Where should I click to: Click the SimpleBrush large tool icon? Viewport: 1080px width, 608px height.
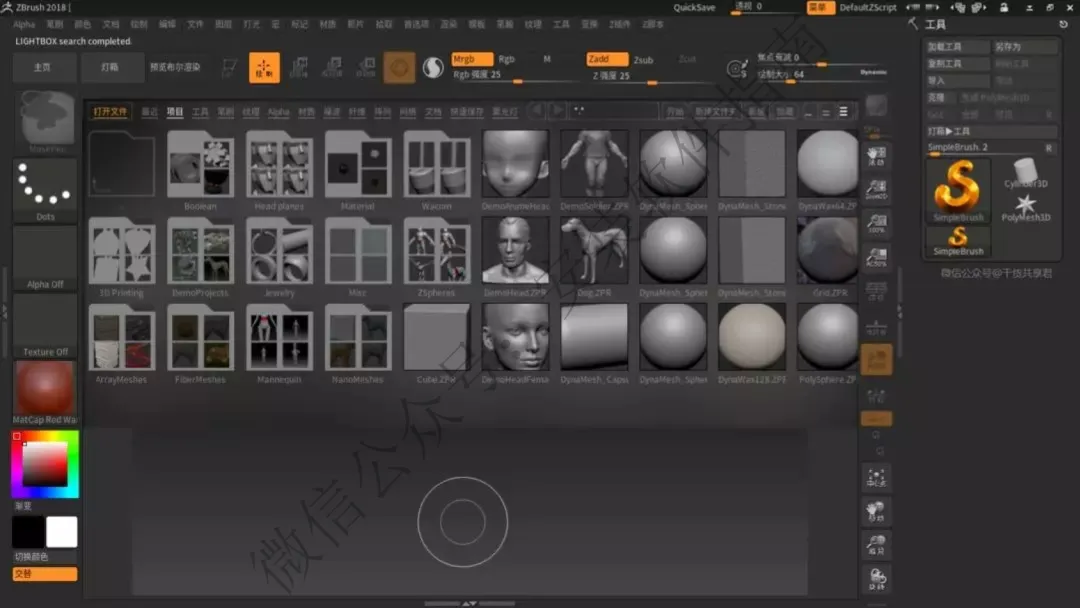pyautogui.click(x=957, y=191)
